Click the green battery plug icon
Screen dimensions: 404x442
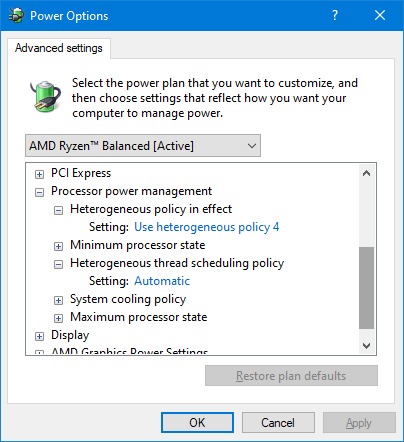pyautogui.click(x=45, y=97)
